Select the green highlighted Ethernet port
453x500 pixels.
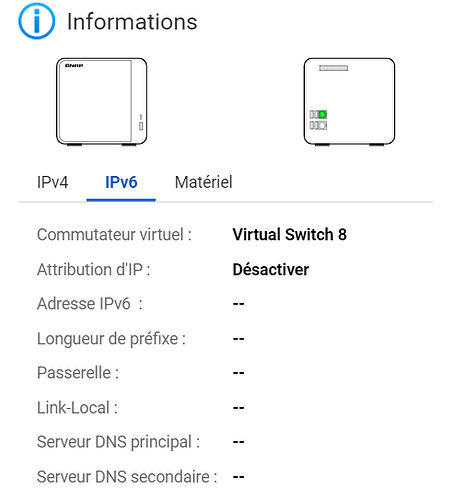click(323, 114)
